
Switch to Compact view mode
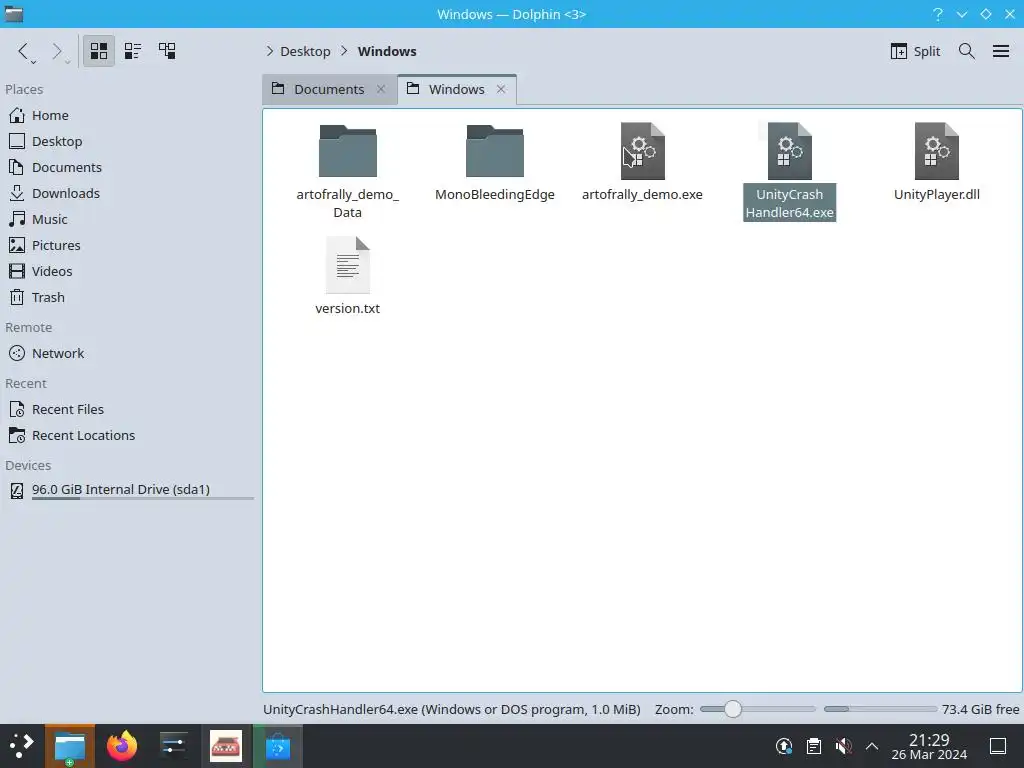(x=133, y=51)
